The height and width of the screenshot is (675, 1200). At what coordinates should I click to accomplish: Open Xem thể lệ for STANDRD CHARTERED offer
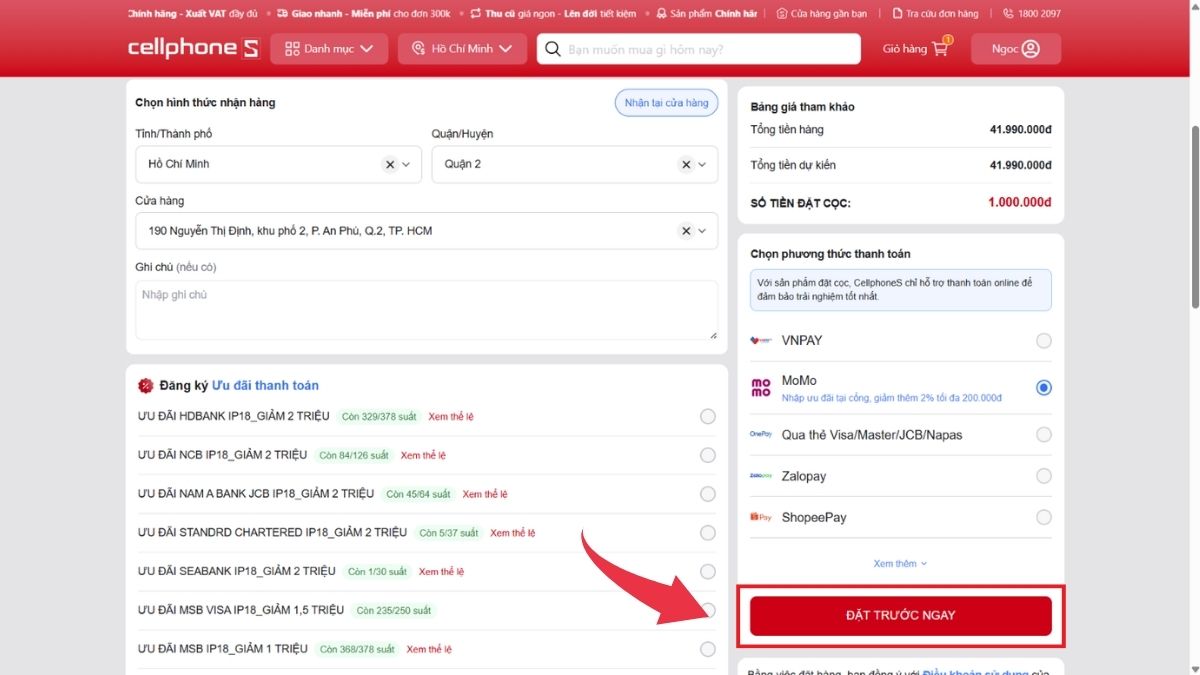(x=513, y=533)
